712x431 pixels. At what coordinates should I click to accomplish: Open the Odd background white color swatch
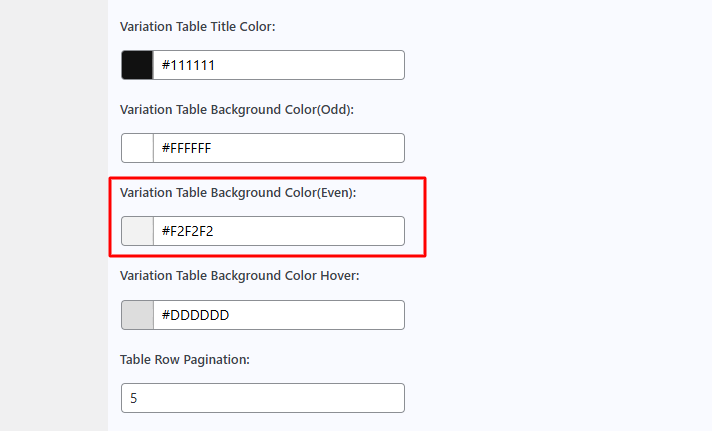[x=137, y=148]
